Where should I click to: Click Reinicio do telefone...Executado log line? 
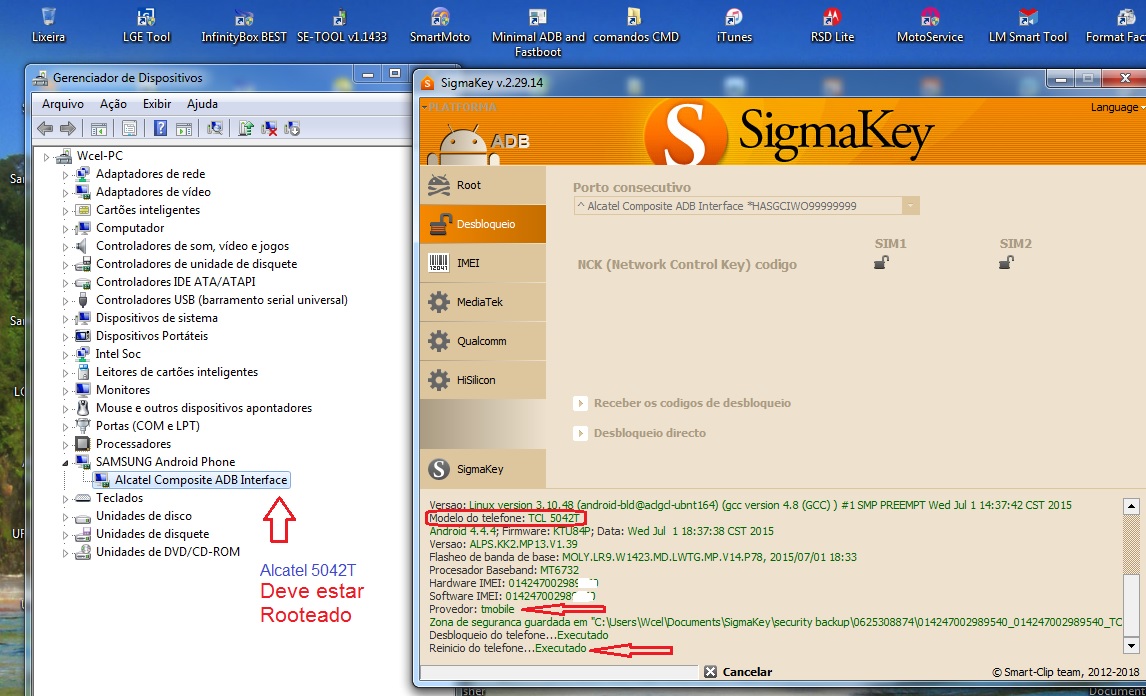tap(507, 648)
